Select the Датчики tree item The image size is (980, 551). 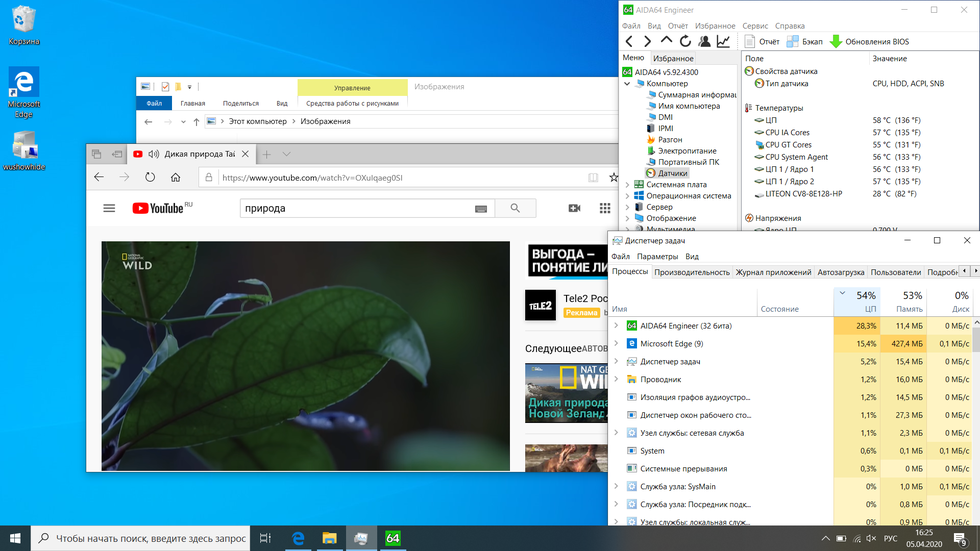click(x=667, y=174)
